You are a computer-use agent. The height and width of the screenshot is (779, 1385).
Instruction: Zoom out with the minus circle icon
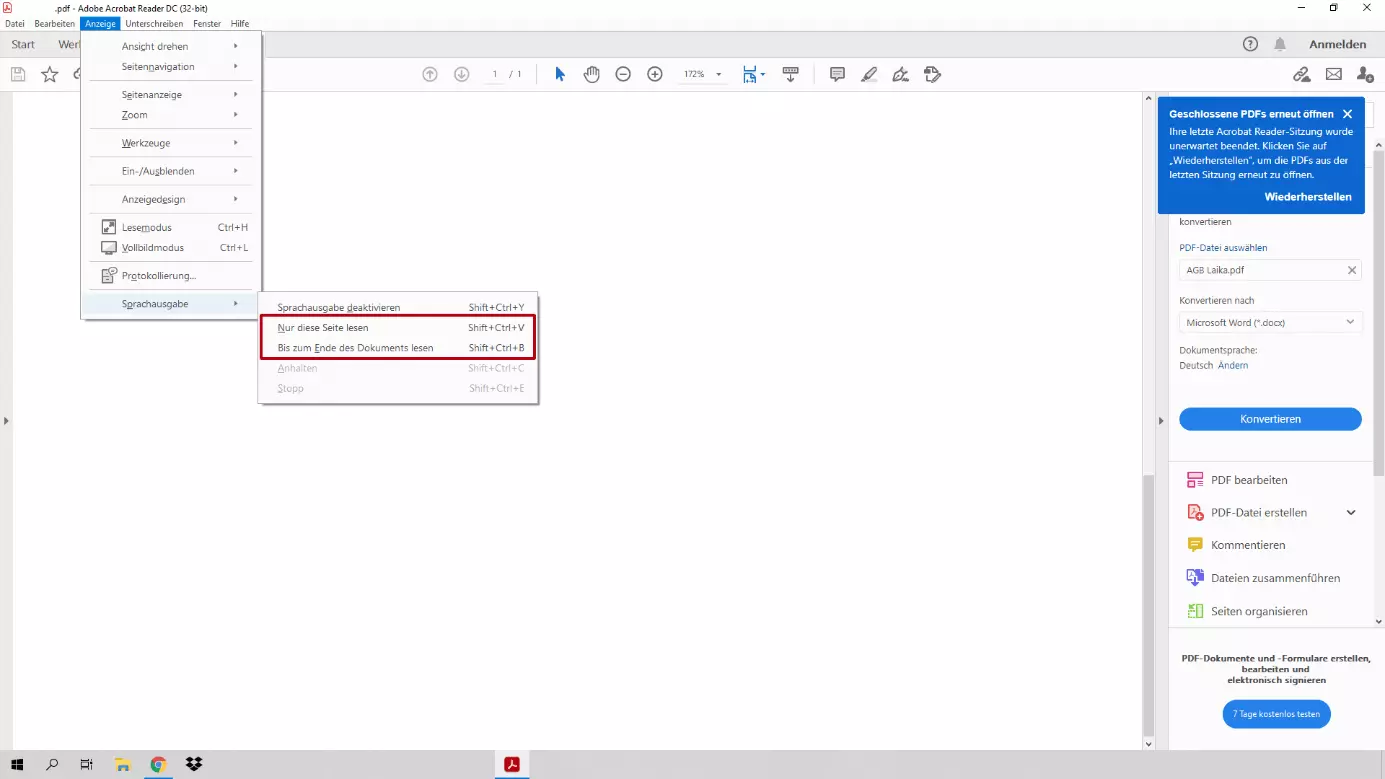pos(623,74)
